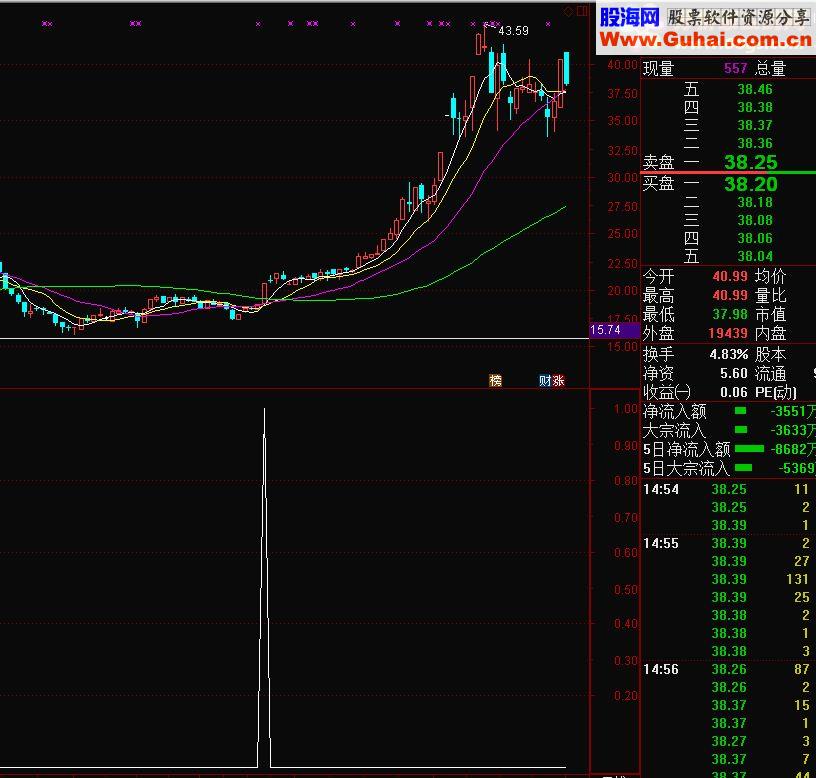Image resolution: width=816 pixels, height=778 pixels.
Task: Click the 流通 label
Action: (770, 373)
